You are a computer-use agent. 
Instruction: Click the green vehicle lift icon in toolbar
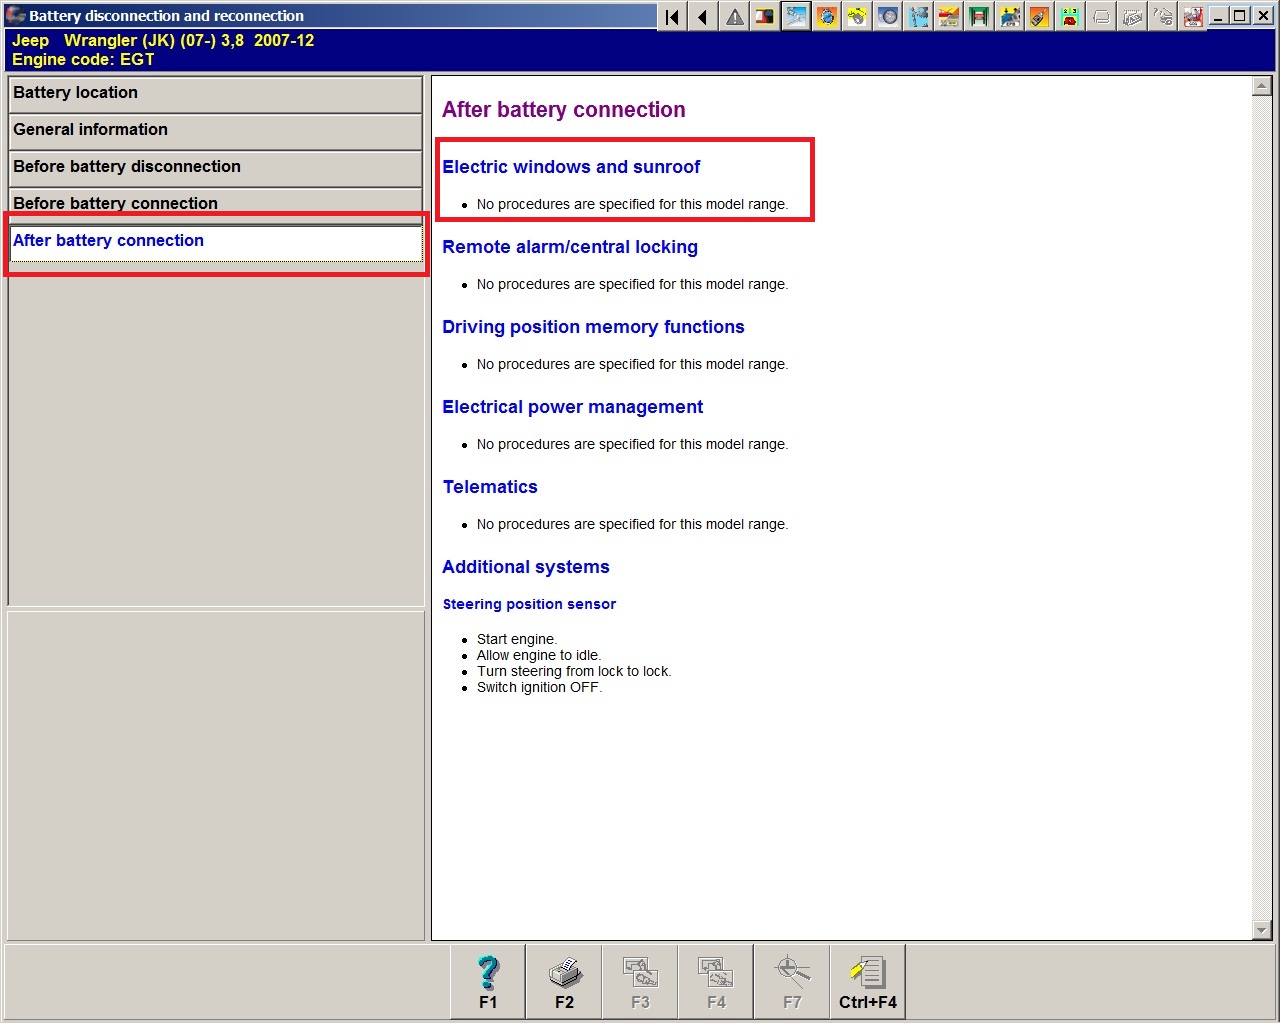tap(979, 16)
